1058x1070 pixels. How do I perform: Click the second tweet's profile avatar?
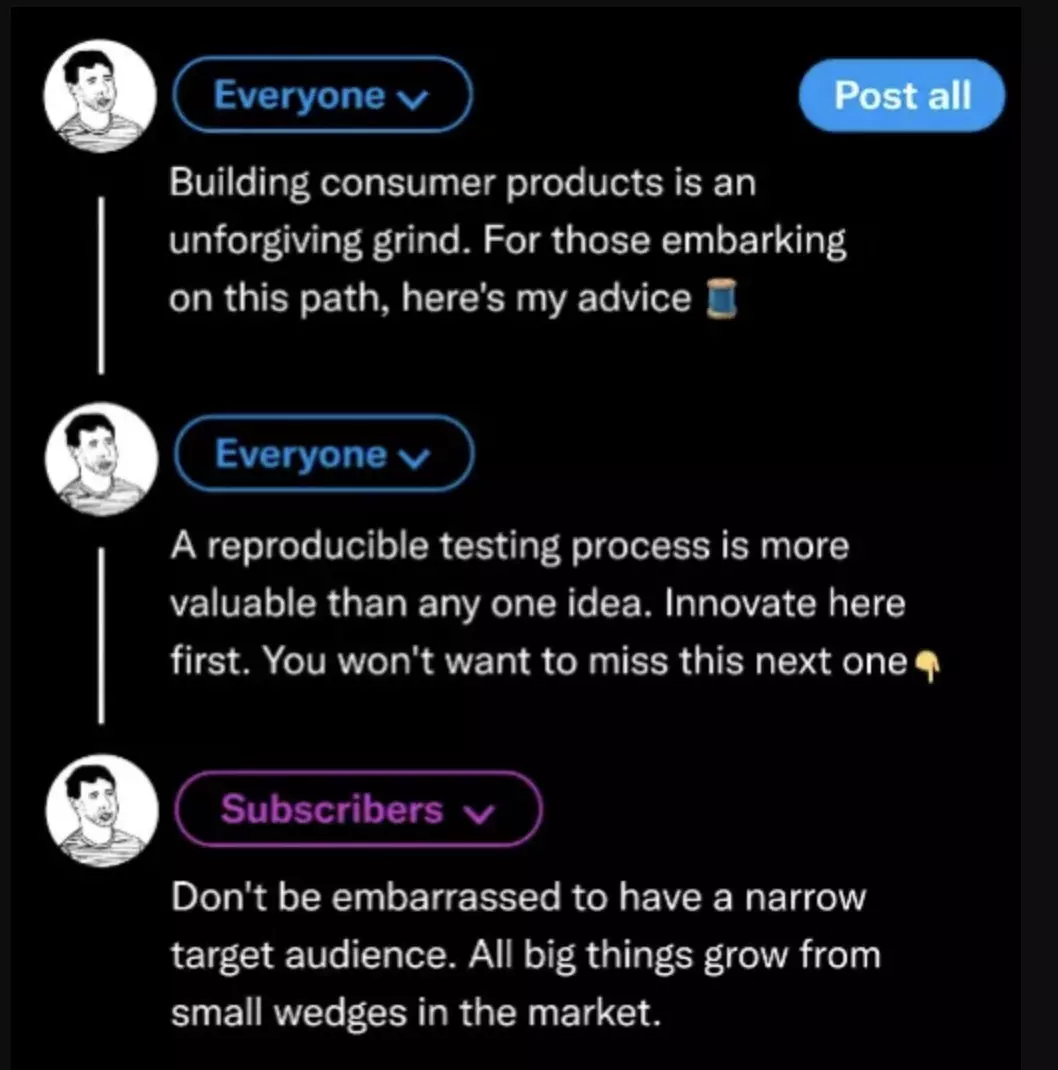(x=100, y=458)
